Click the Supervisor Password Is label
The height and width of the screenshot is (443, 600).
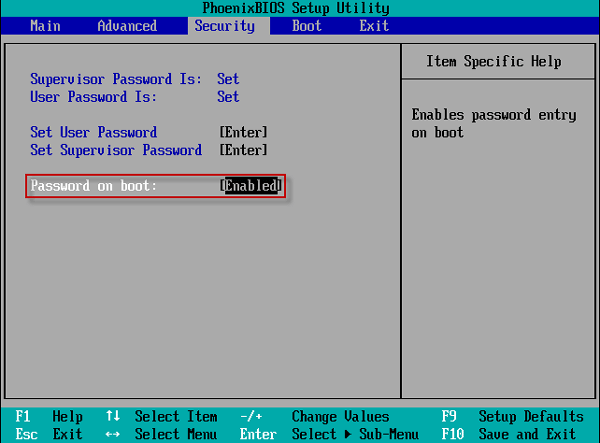pos(116,79)
